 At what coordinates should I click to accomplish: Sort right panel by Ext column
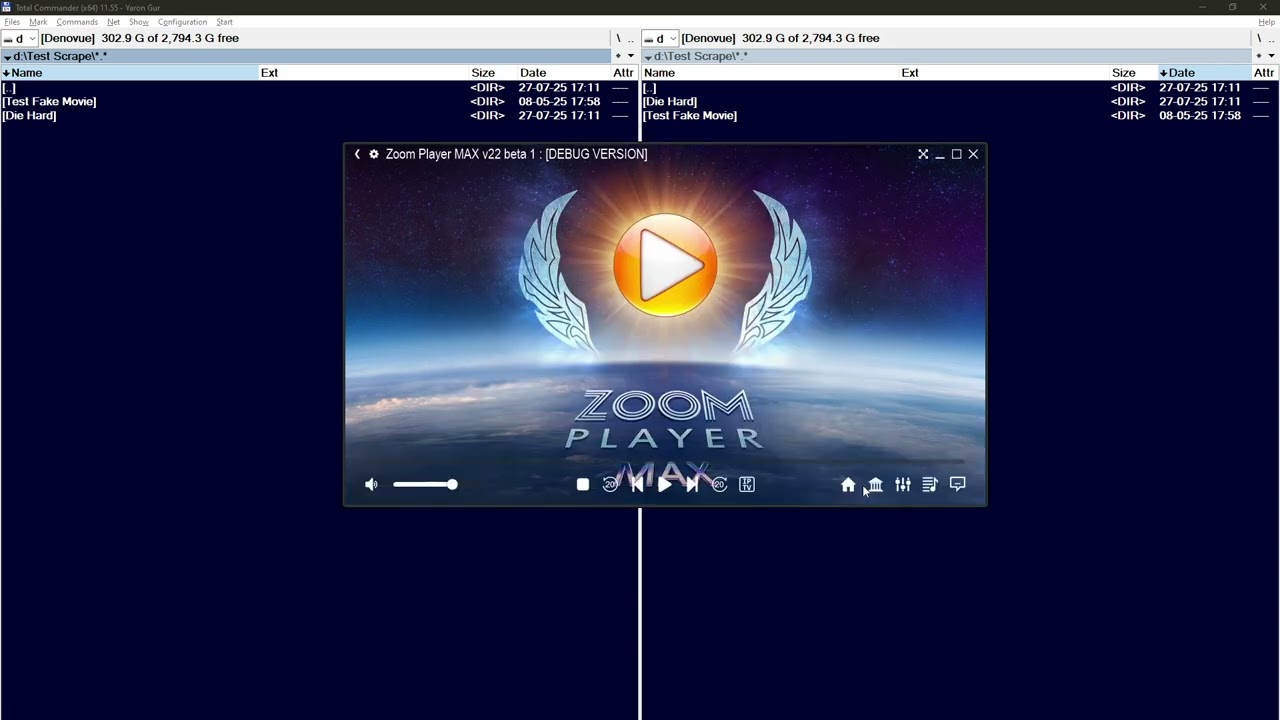tap(1004, 73)
